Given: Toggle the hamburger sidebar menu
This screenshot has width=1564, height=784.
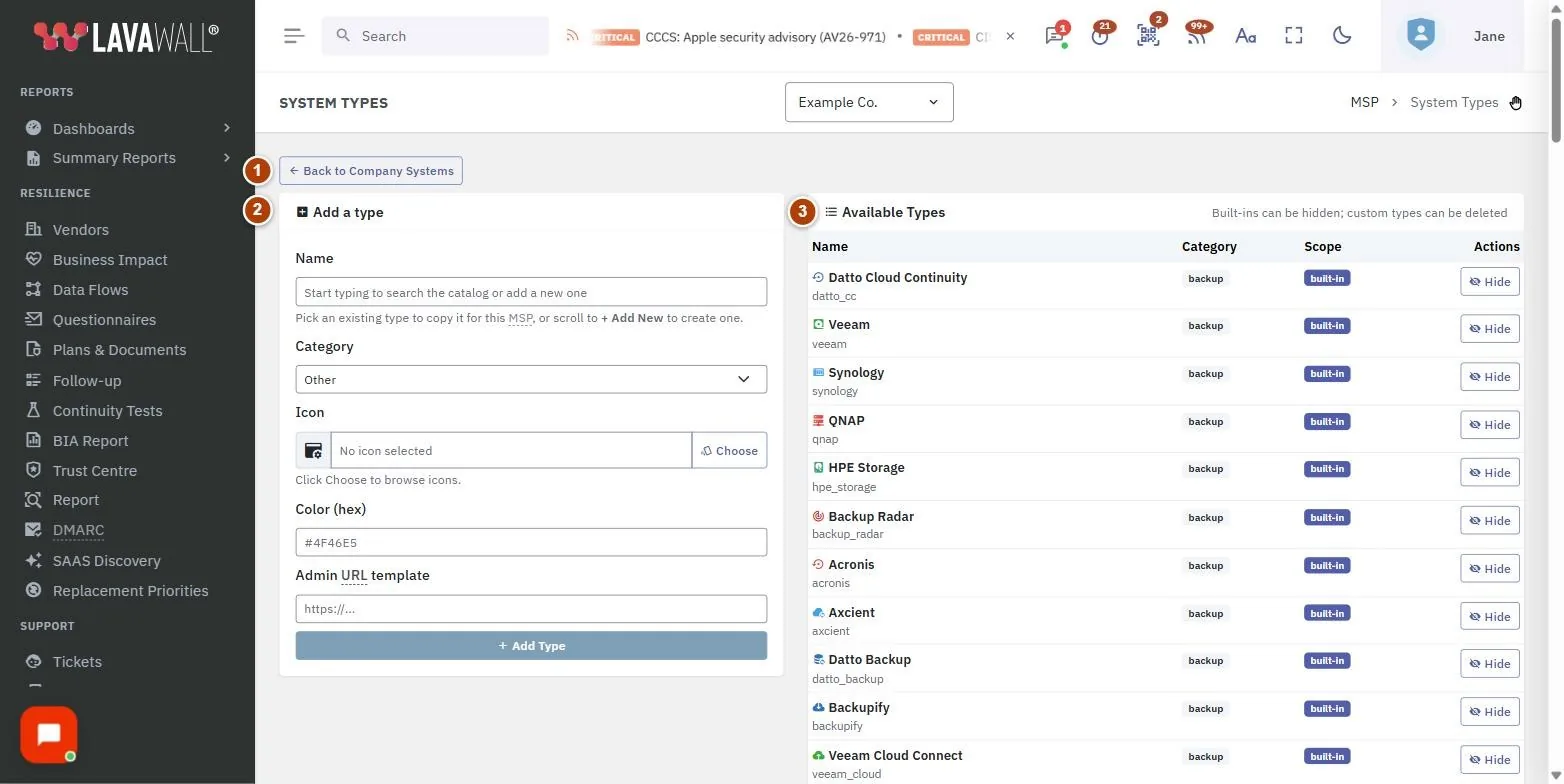Looking at the screenshot, I should [293, 36].
